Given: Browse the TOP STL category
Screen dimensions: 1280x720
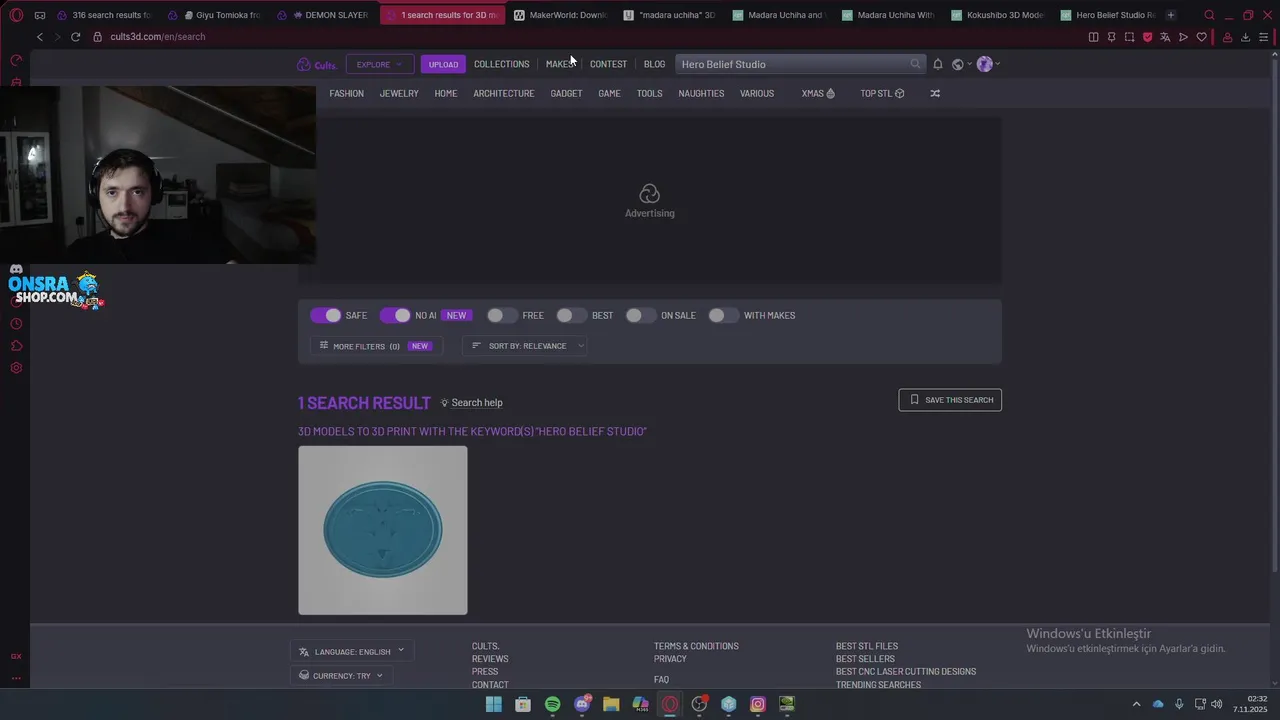Looking at the screenshot, I should coord(882,93).
